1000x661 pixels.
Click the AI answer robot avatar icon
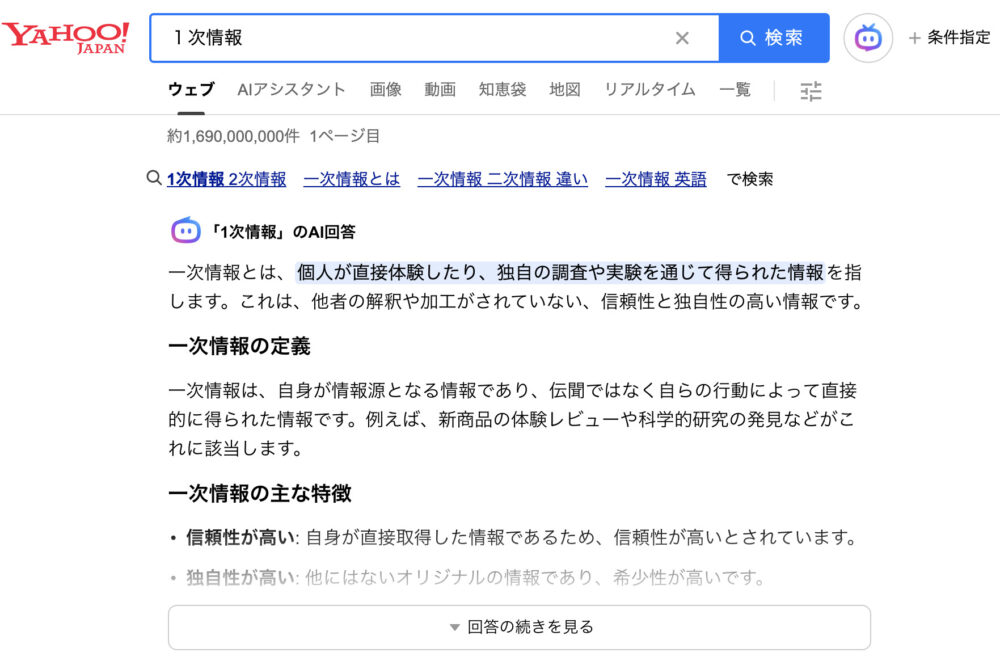click(x=185, y=231)
